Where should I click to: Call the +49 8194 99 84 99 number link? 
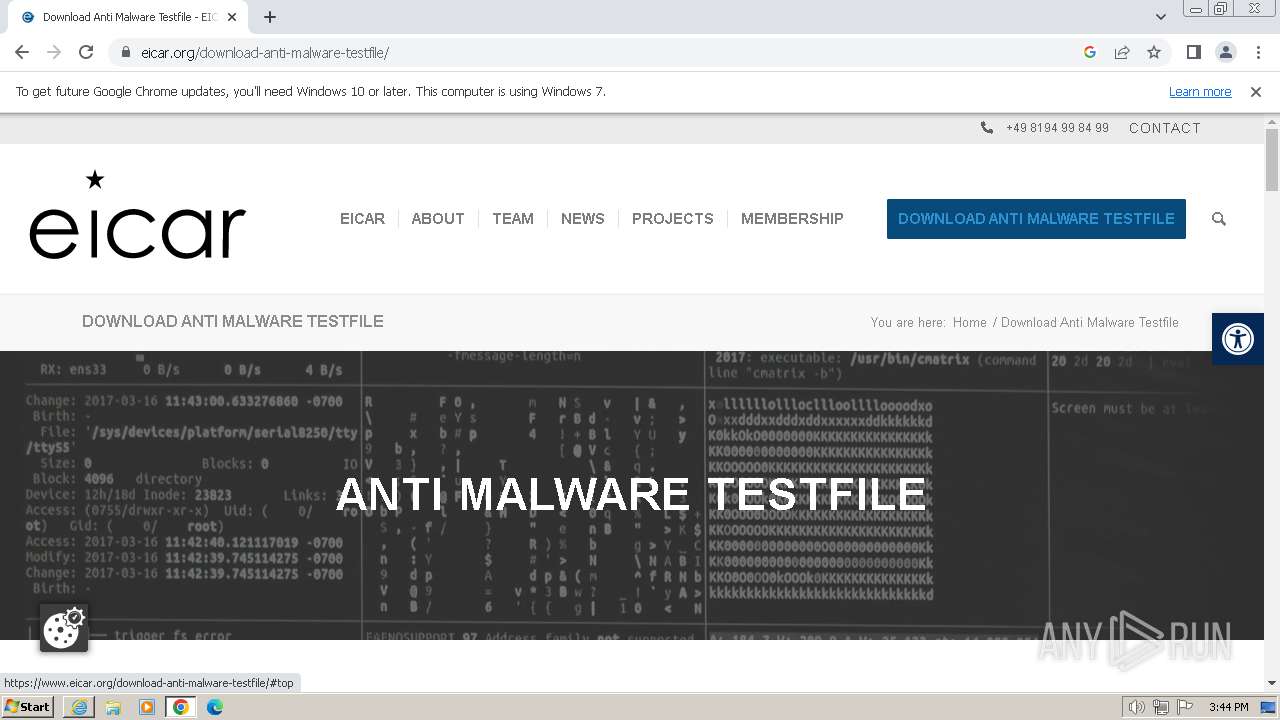(1057, 128)
